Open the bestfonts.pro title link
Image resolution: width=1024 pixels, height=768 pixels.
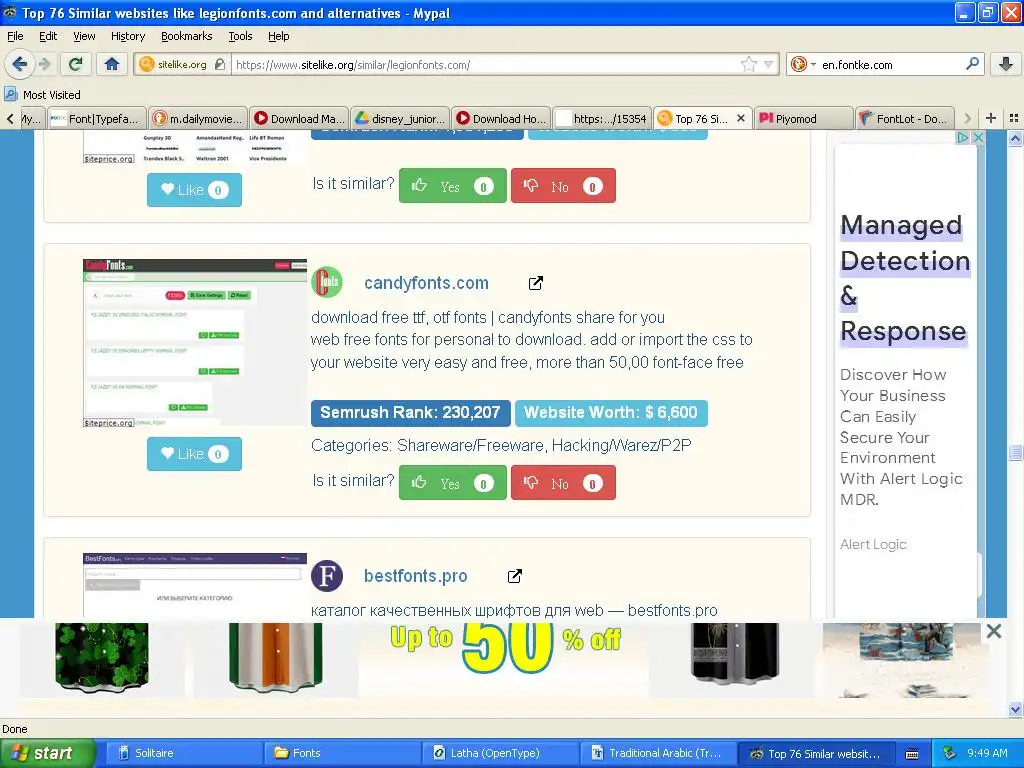415,576
